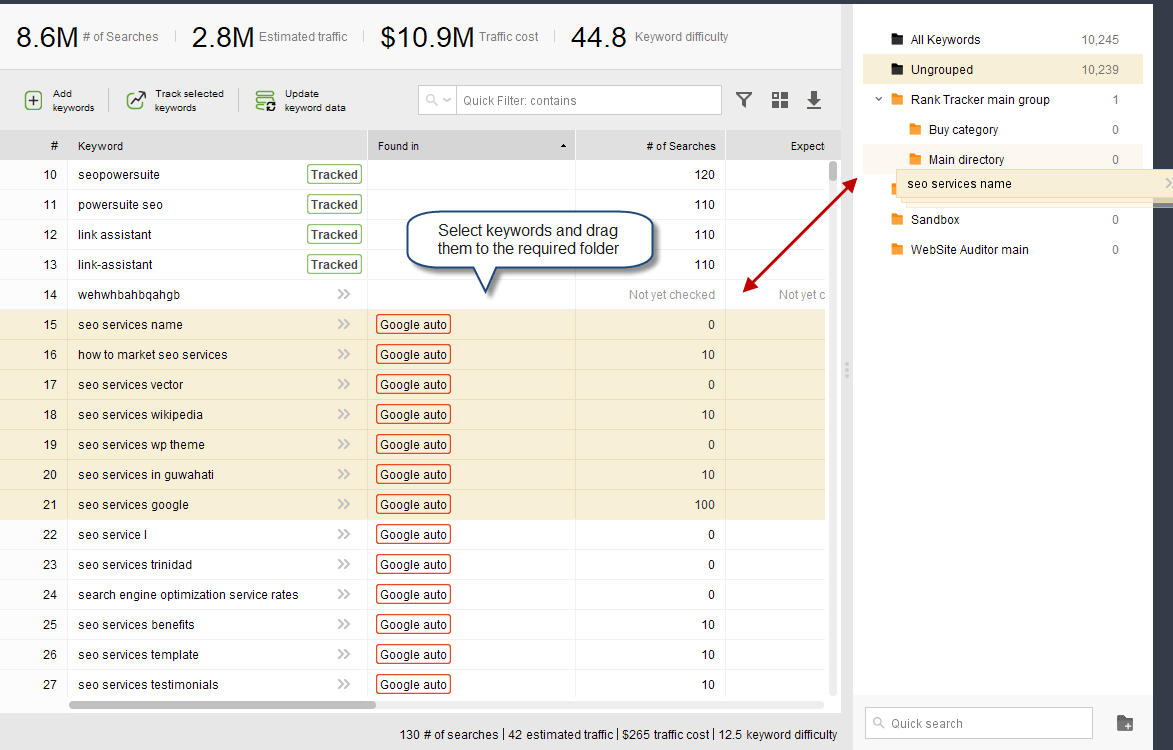1173x750 pixels.
Task: Click the download export icon
Action: 814,100
